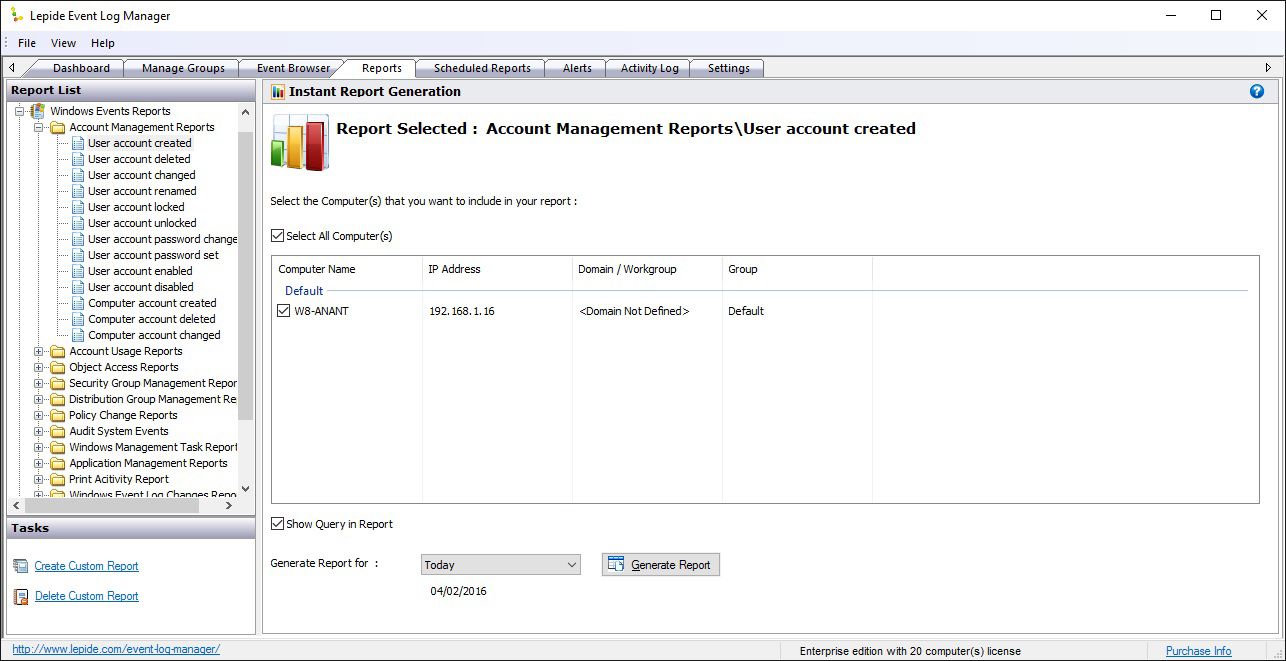Uncheck the W8-ANANT computer checkbox
Screen dimensions: 1286x661
[284, 311]
